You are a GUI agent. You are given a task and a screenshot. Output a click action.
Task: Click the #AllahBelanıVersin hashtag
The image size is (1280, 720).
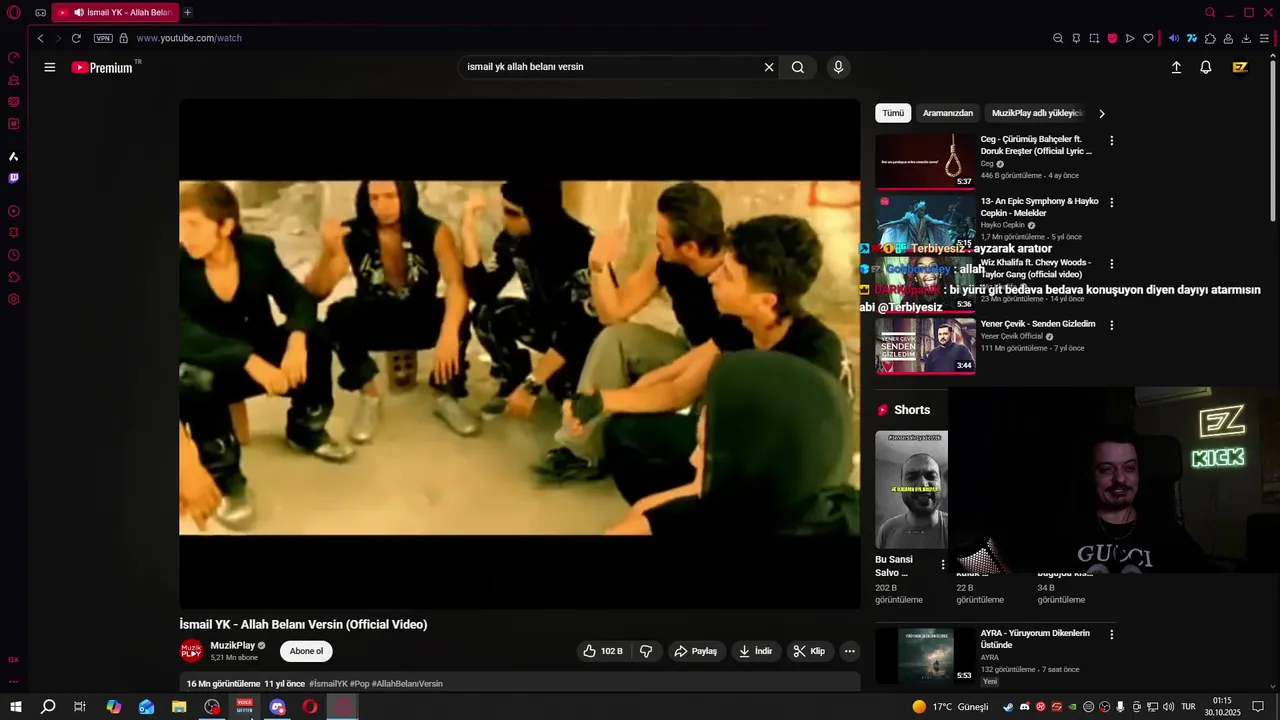(407, 684)
